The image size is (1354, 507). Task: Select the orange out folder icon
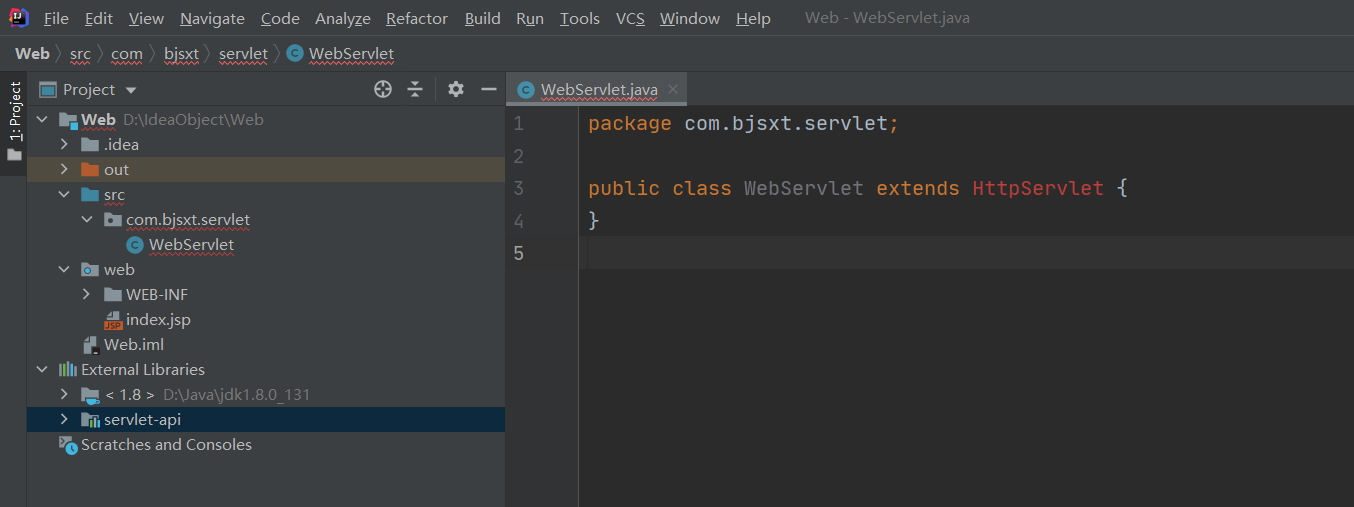click(x=90, y=170)
